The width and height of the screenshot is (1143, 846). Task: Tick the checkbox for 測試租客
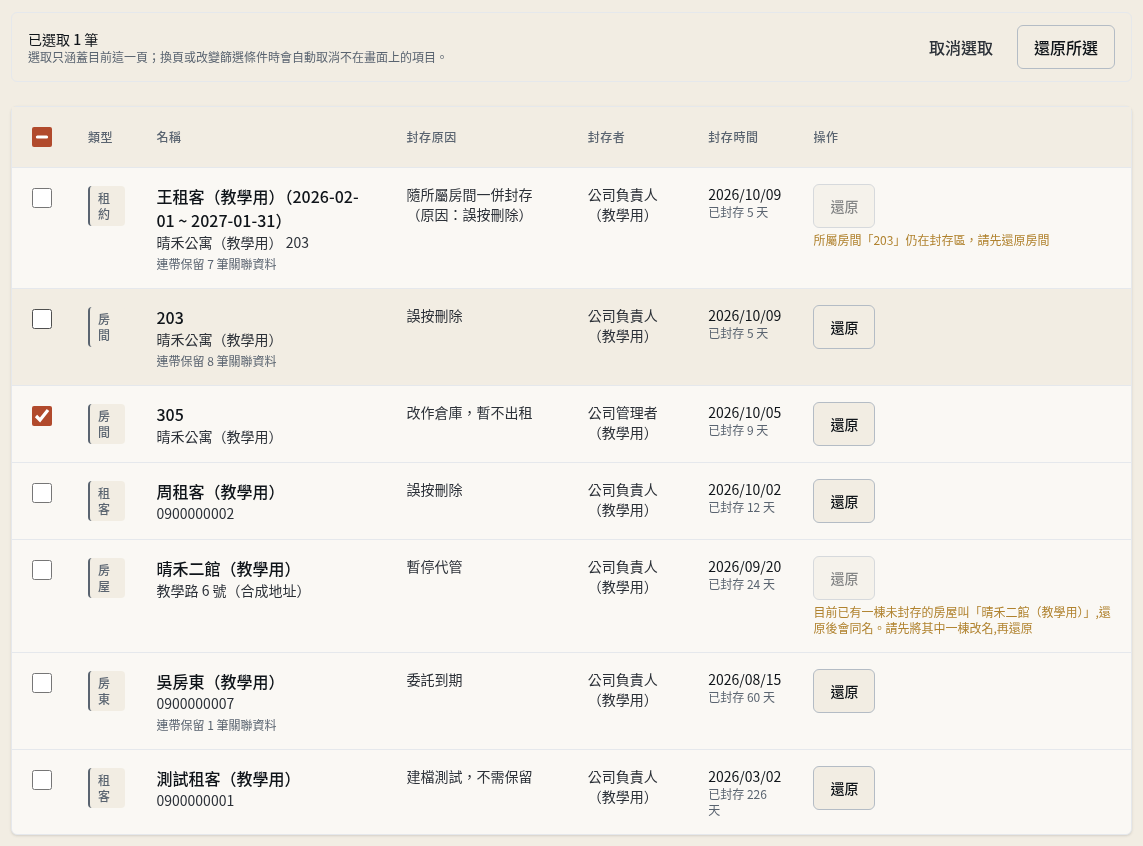[42, 780]
